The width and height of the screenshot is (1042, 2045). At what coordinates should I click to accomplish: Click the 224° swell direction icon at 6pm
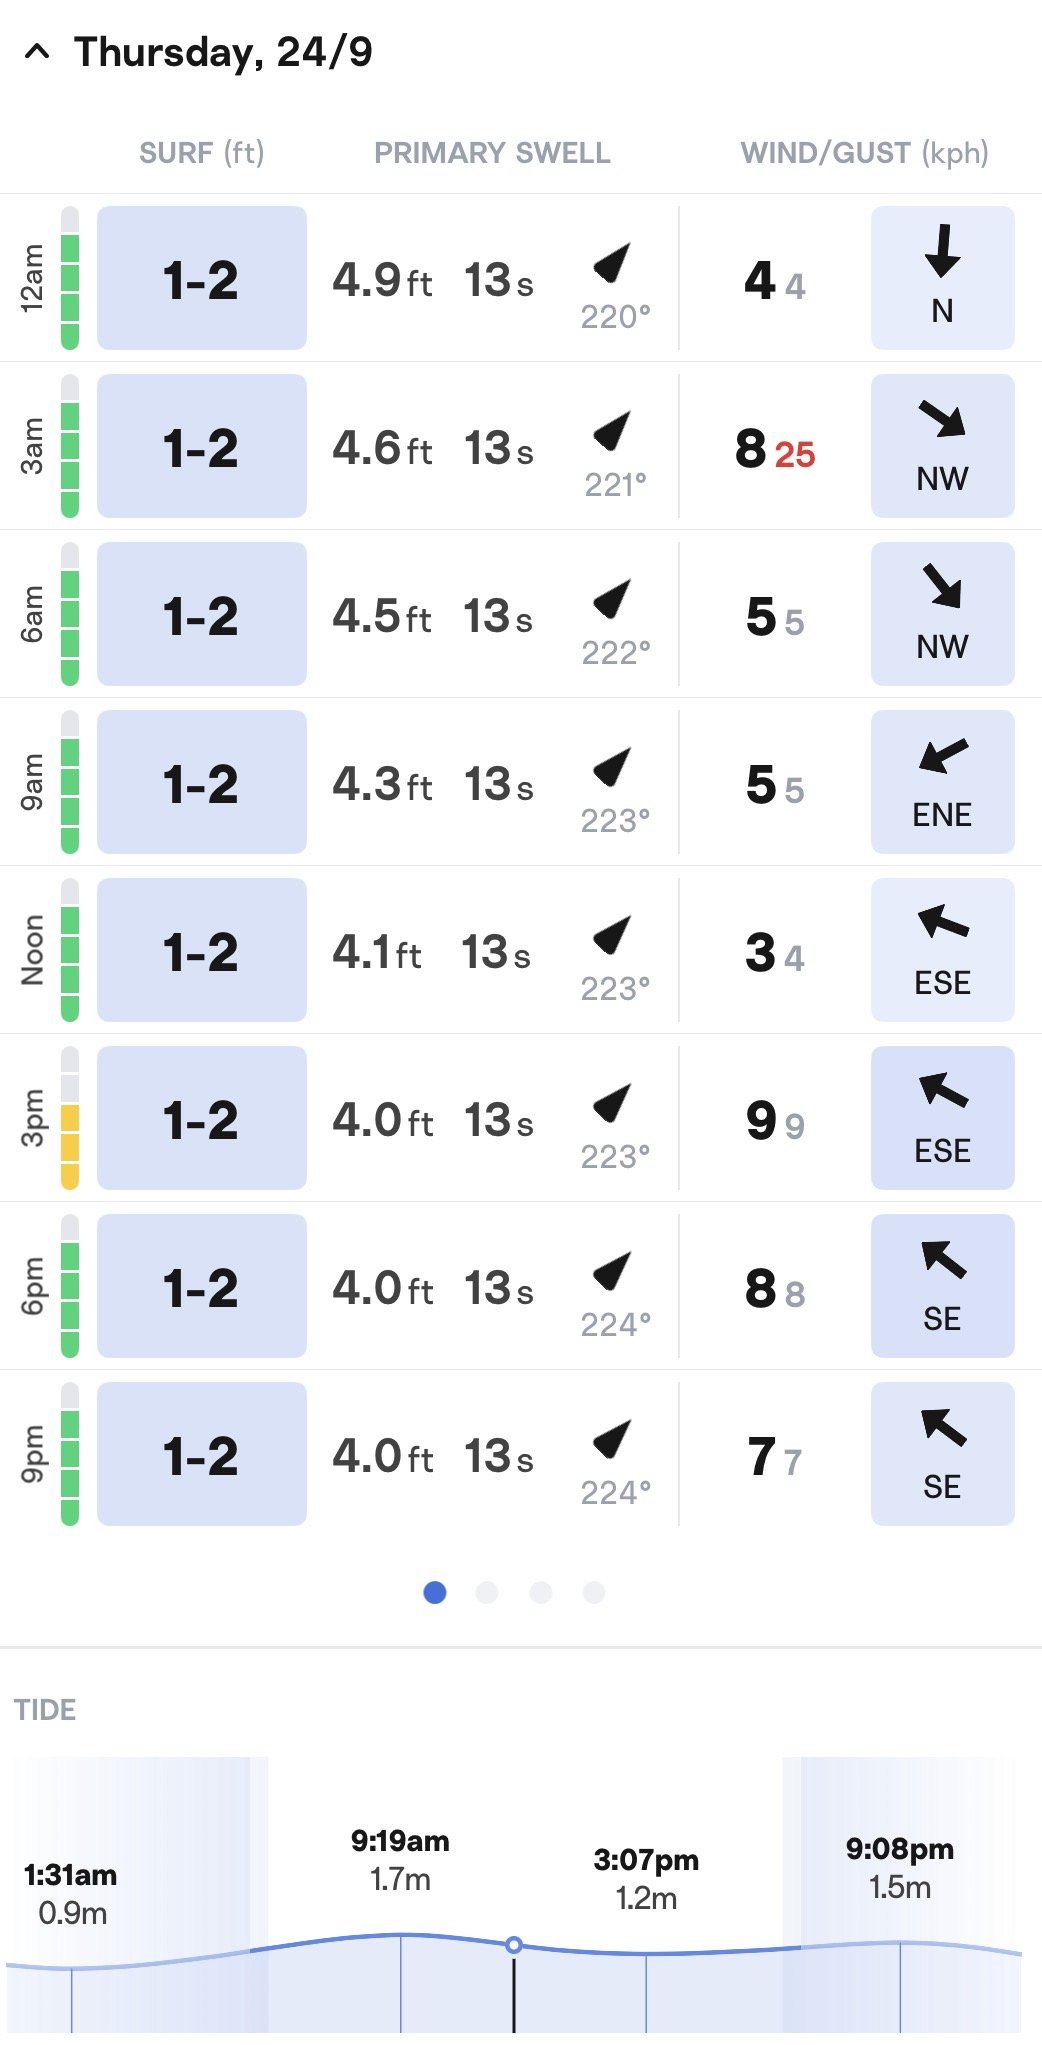(x=612, y=1271)
